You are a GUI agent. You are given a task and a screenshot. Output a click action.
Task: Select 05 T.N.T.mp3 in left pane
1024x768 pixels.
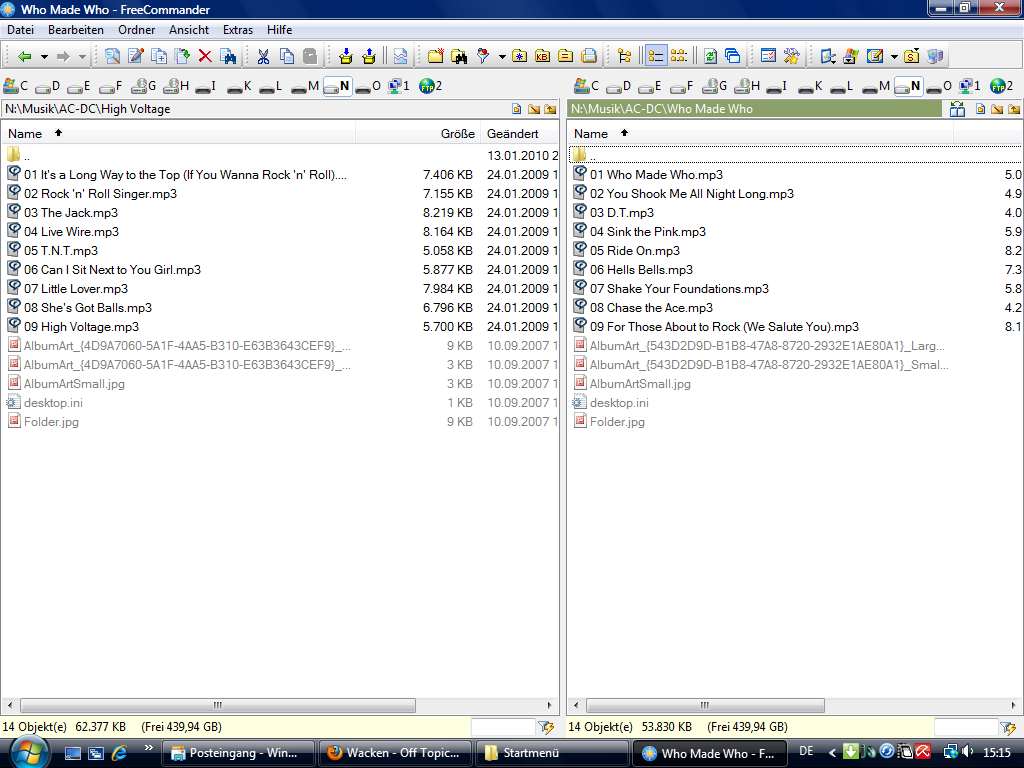[x=61, y=251]
